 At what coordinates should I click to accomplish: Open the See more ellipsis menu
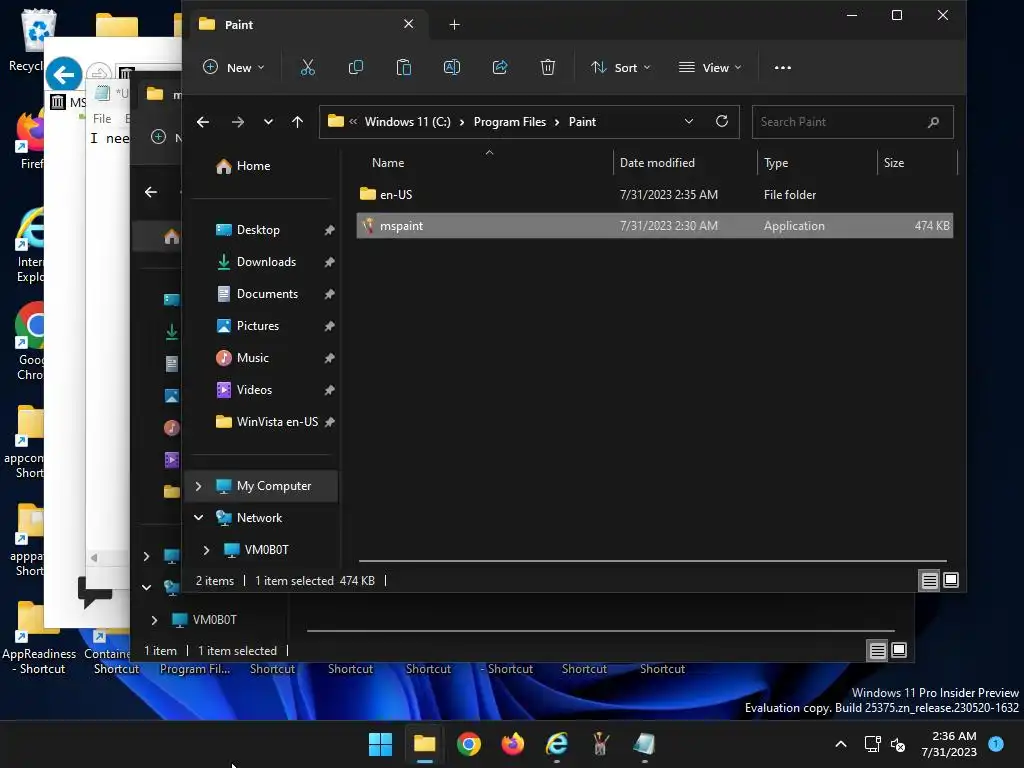coord(782,67)
